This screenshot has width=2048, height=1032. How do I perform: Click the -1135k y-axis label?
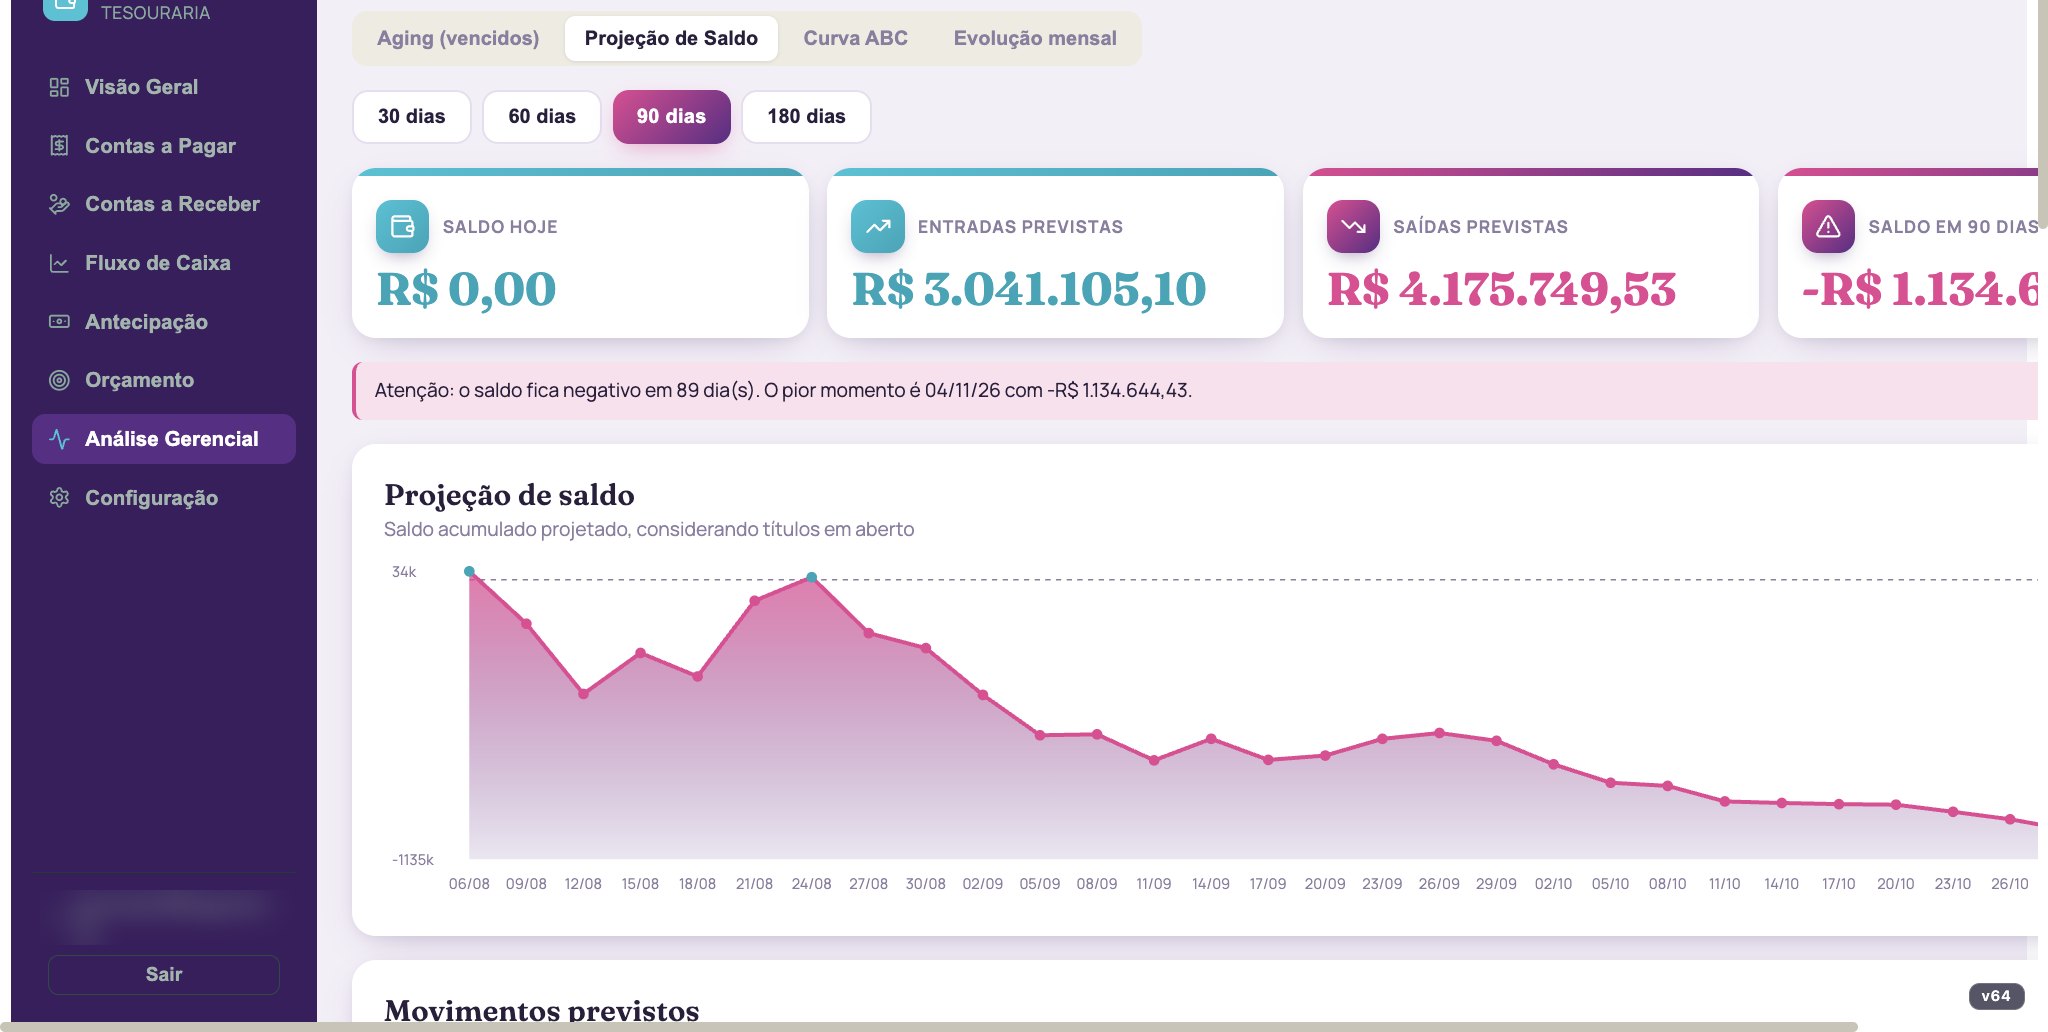click(412, 860)
